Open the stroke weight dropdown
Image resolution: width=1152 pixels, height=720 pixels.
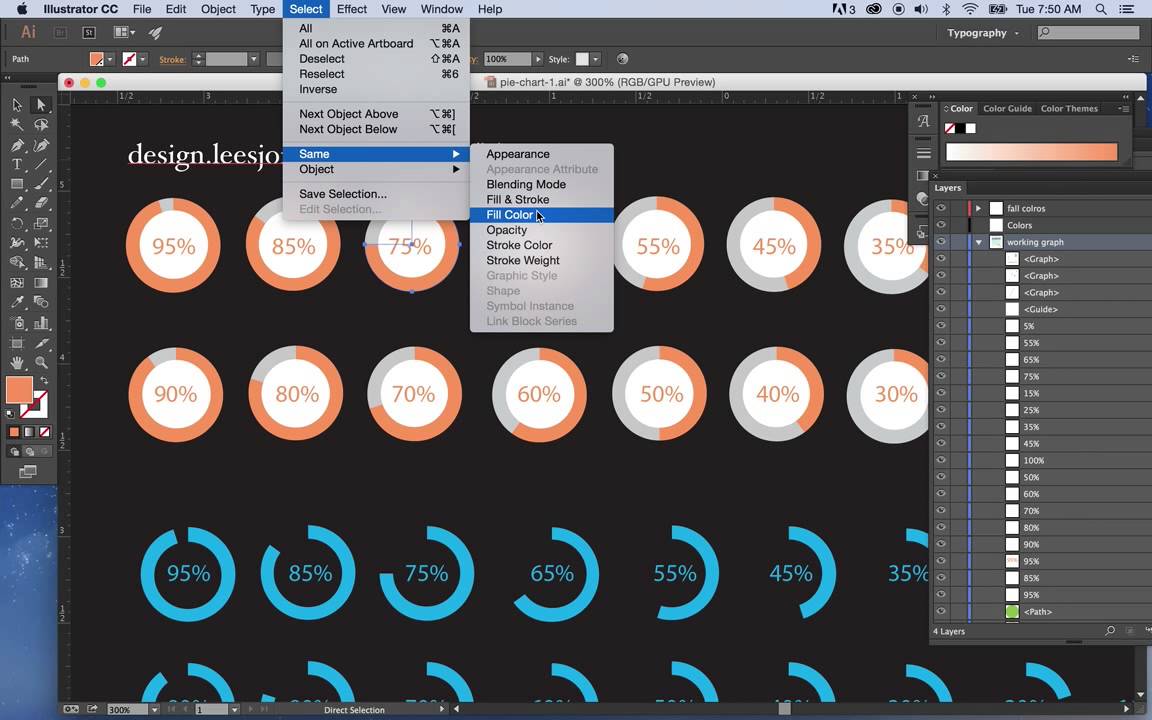253,60
